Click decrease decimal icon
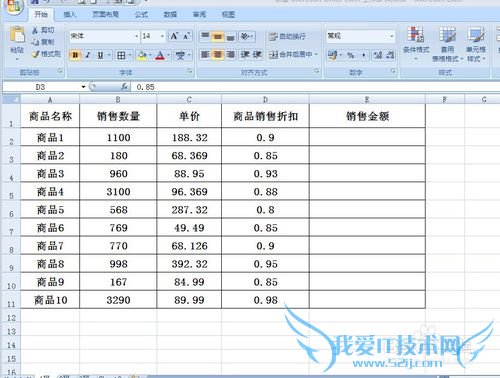 [390, 55]
